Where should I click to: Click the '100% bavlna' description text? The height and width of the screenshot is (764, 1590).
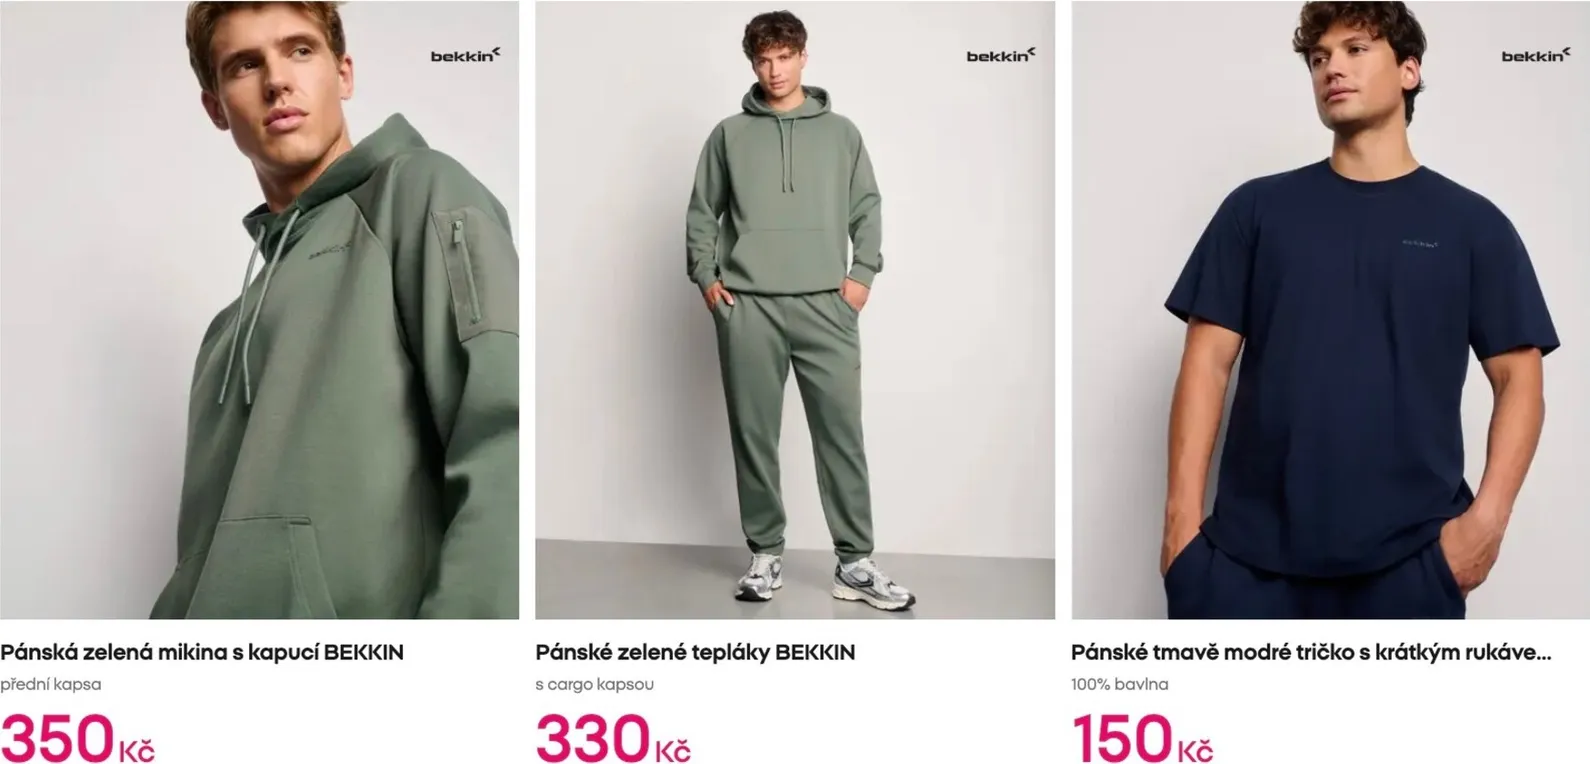1119,684
